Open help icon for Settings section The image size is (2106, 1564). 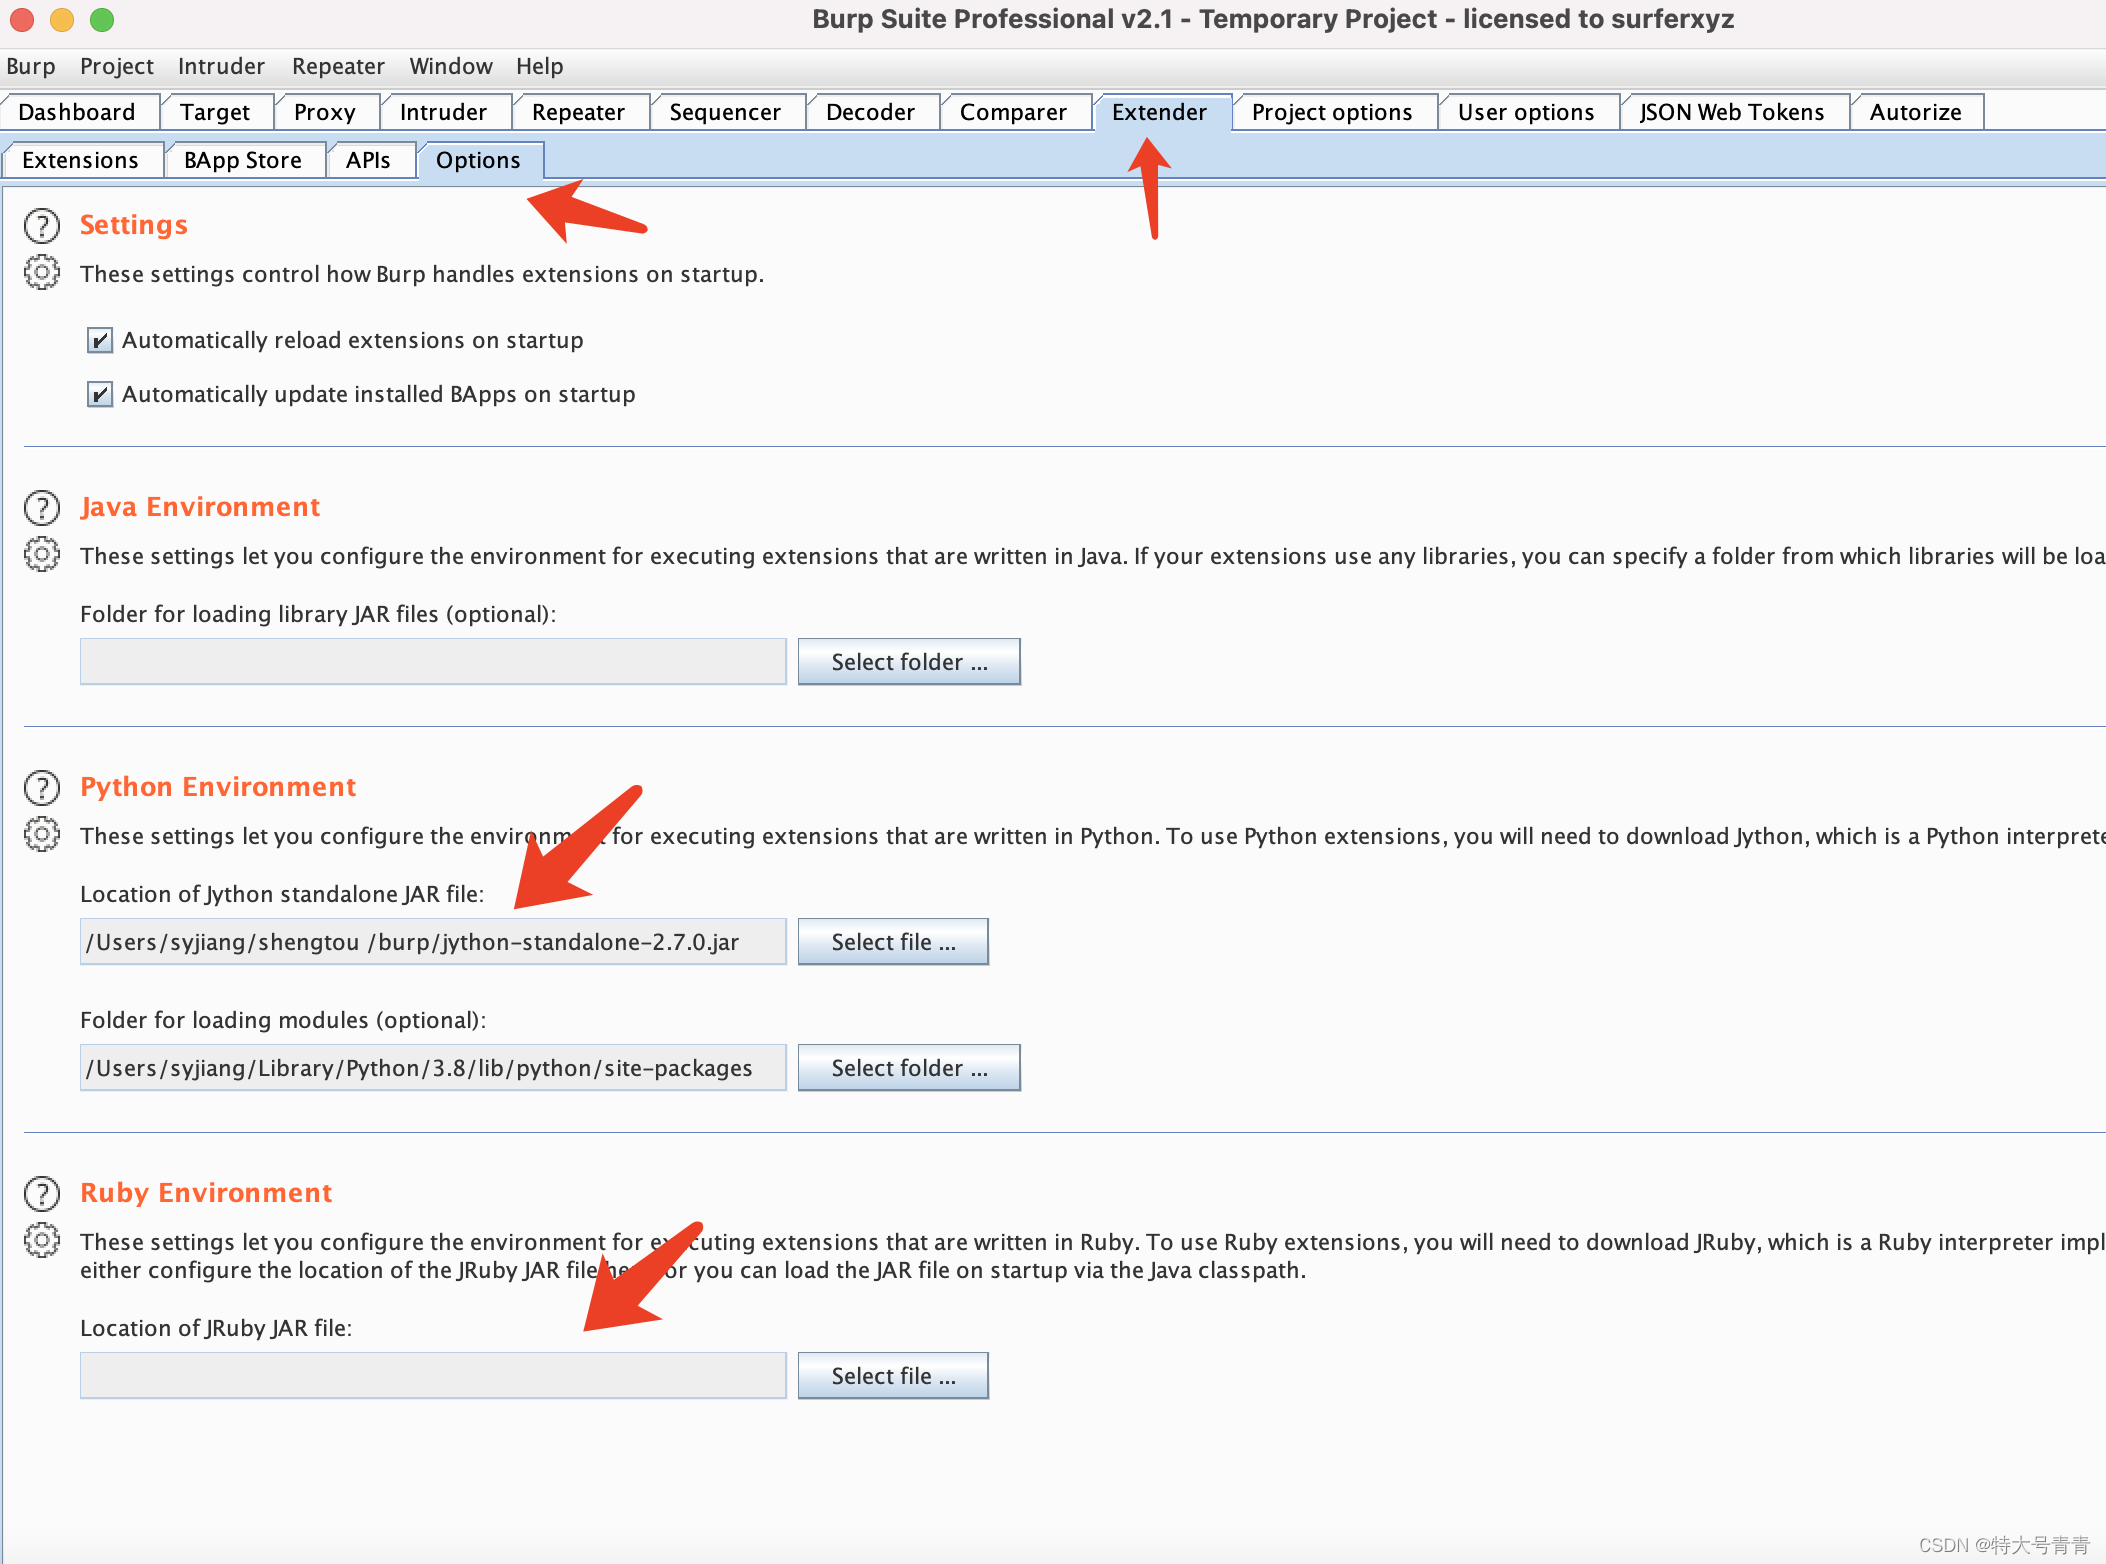point(42,226)
